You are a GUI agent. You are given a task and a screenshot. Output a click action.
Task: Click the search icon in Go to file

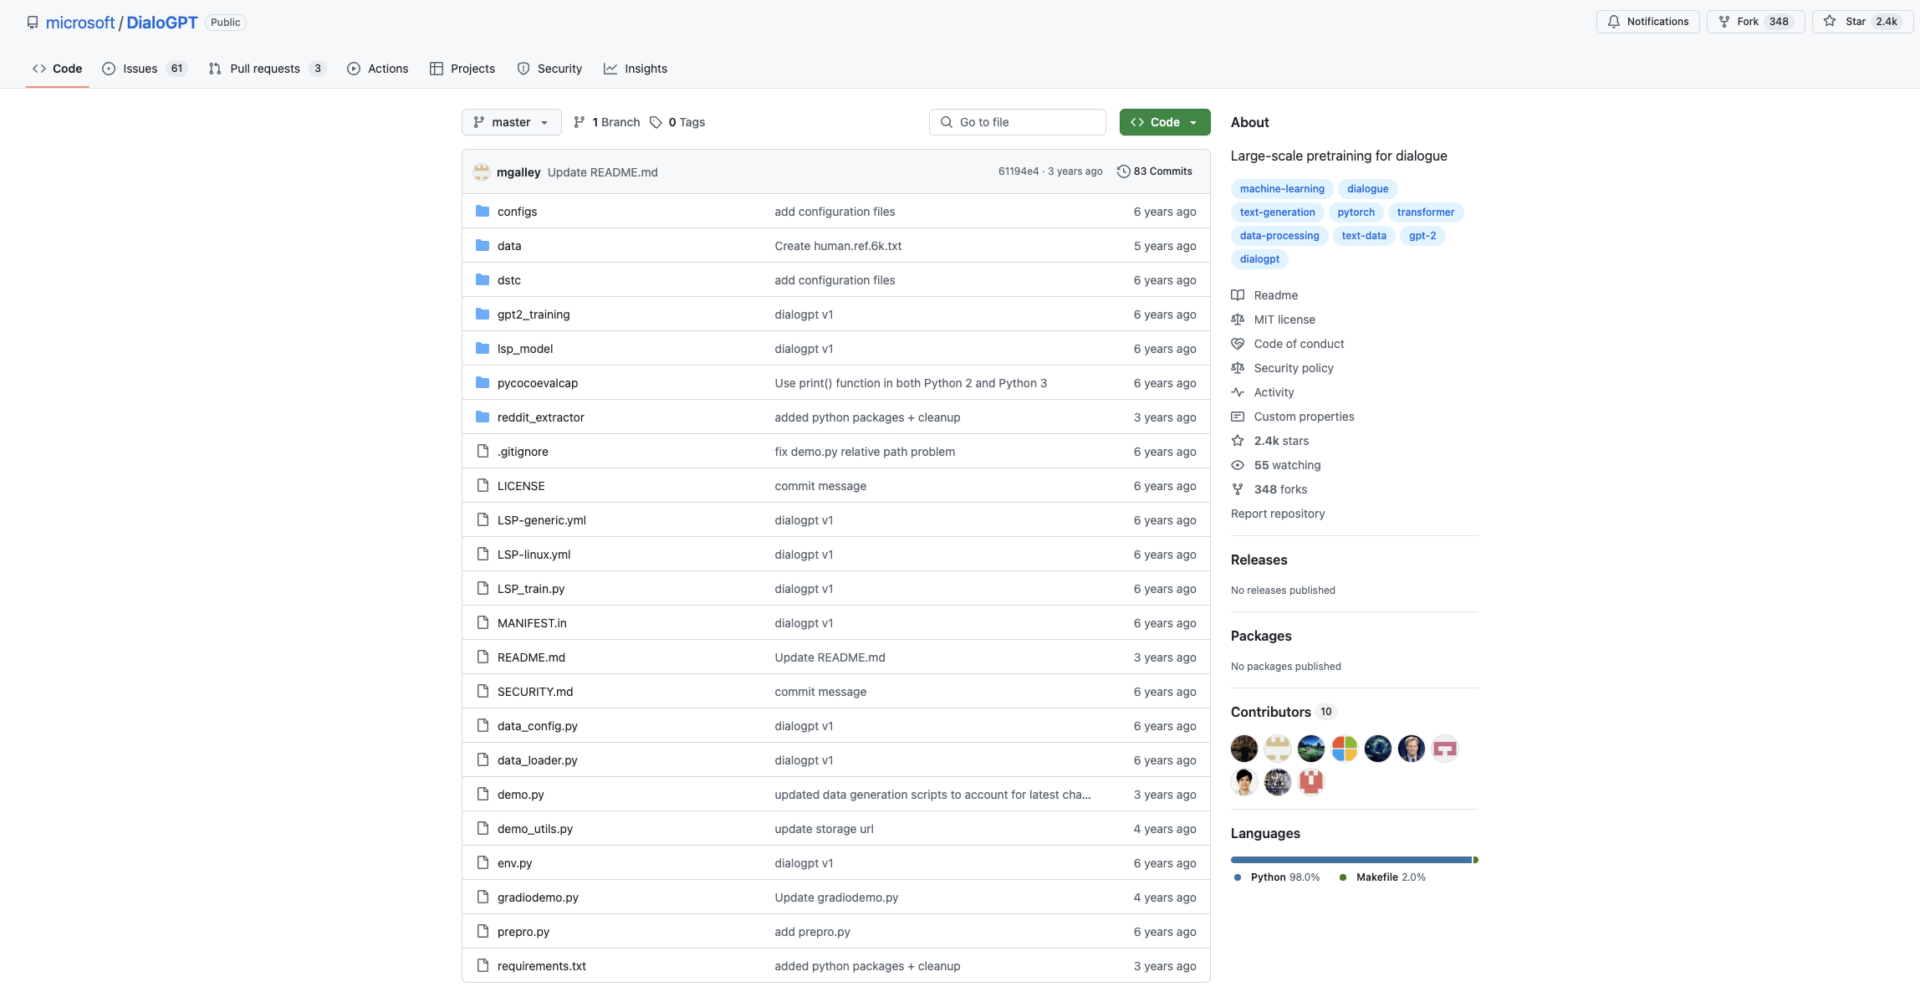pos(946,122)
